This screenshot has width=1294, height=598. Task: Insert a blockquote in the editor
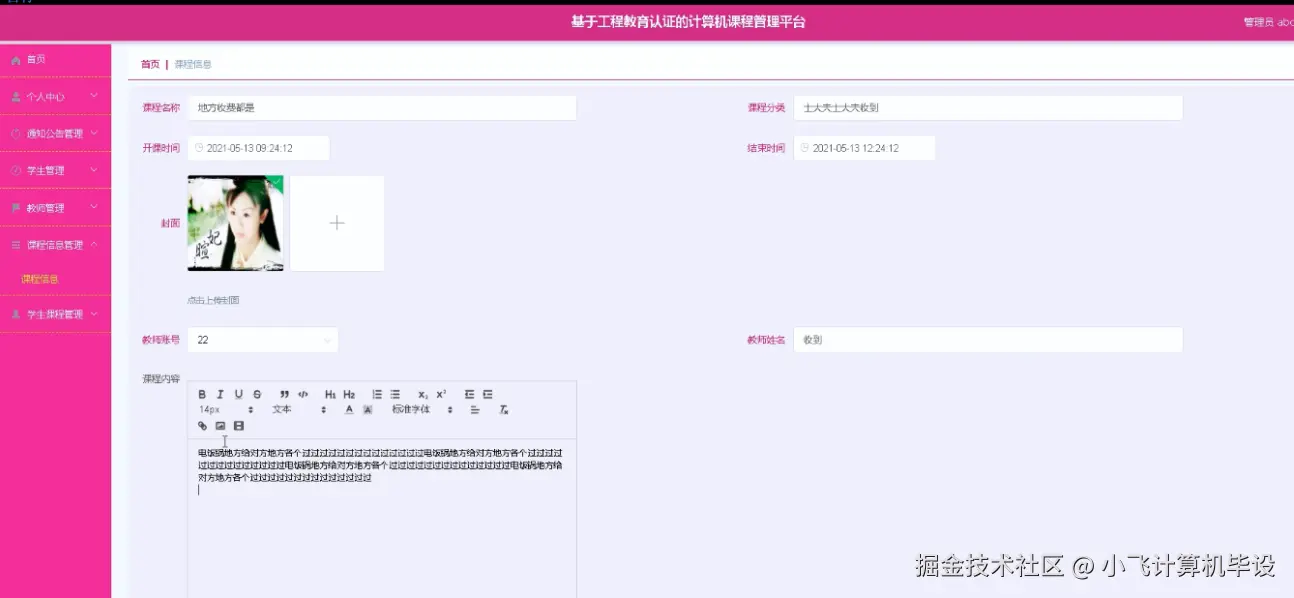[x=285, y=395]
